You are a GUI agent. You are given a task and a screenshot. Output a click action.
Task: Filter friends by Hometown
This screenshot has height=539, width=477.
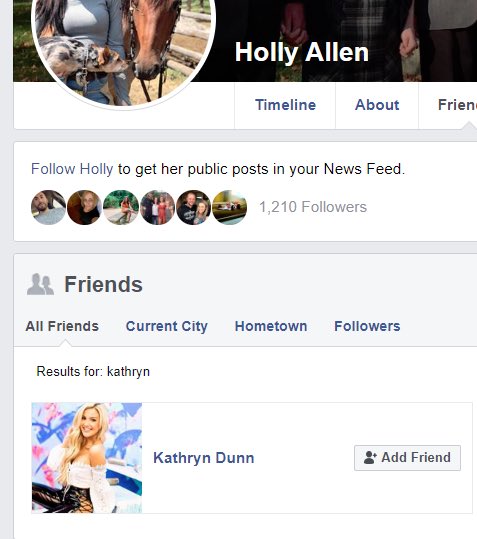click(x=271, y=326)
